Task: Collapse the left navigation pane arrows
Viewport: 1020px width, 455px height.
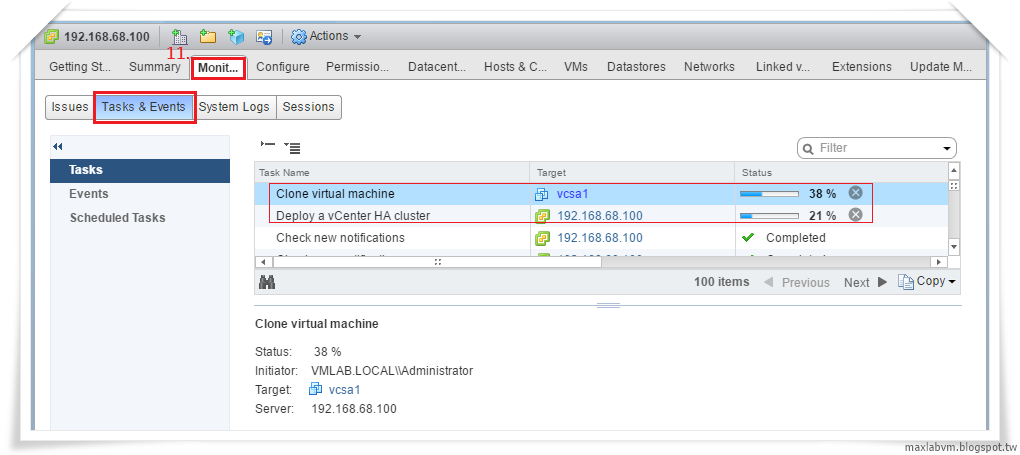Action: tap(57, 146)
